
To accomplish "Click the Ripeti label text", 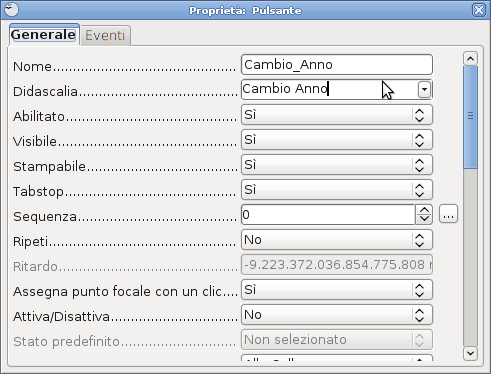I will 30,241.
